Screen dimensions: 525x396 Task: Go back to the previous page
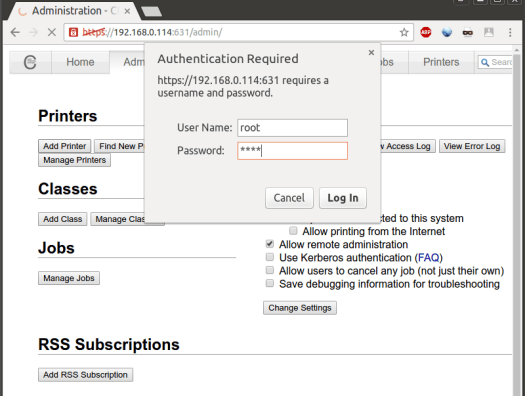click(x=15, y=32)
